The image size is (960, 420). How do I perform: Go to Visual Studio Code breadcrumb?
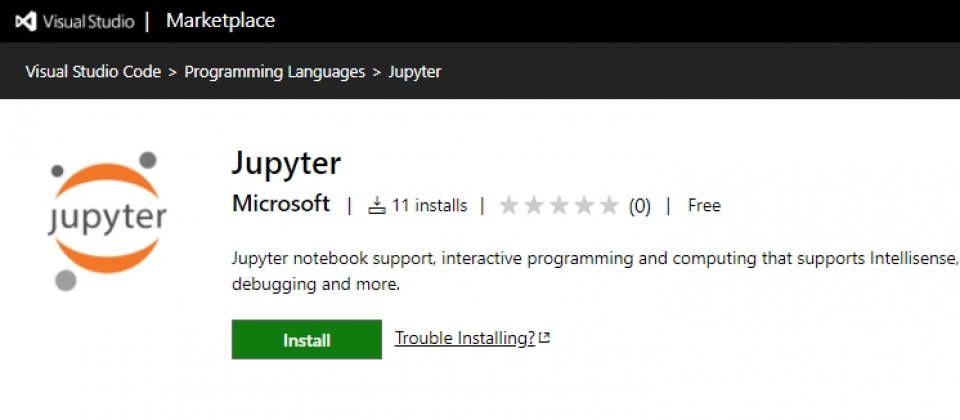pos(93,72)
